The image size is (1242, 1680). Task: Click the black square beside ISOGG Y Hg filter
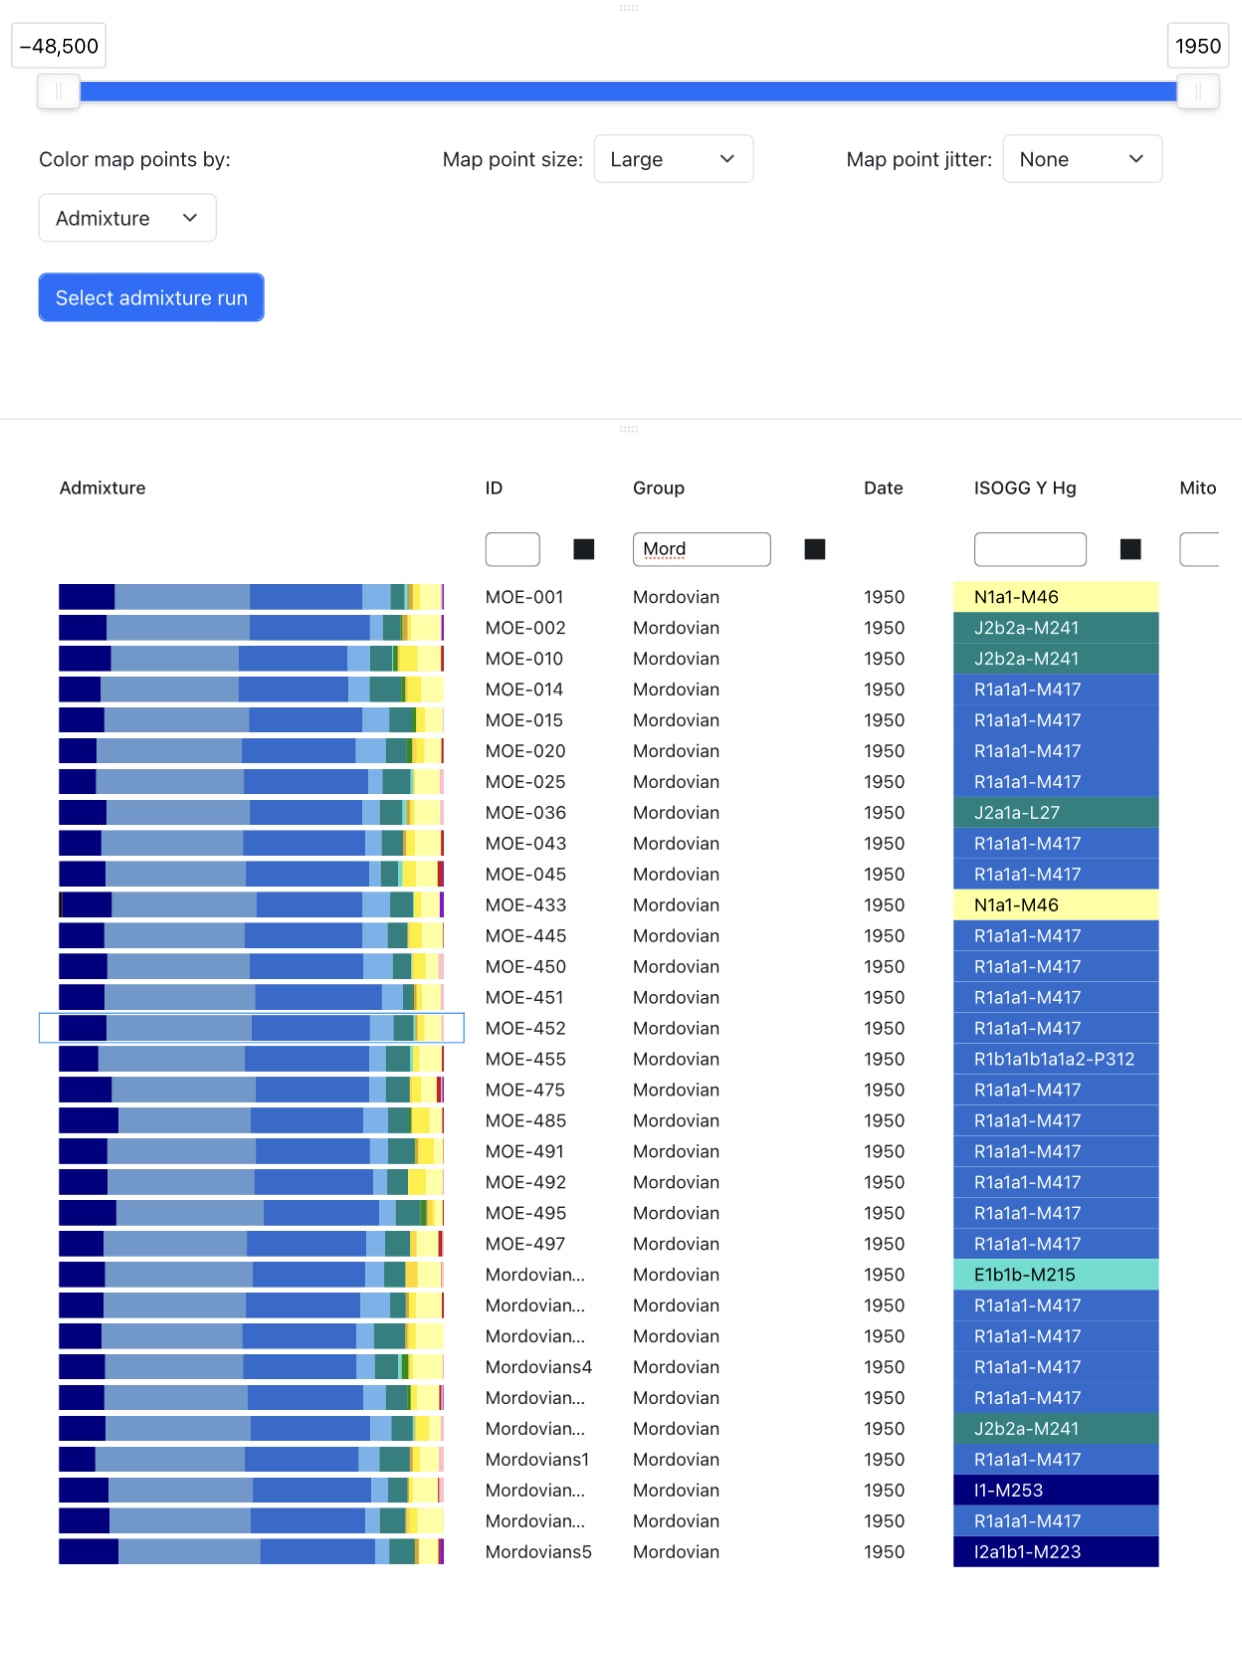click(x=1130, y=549)
